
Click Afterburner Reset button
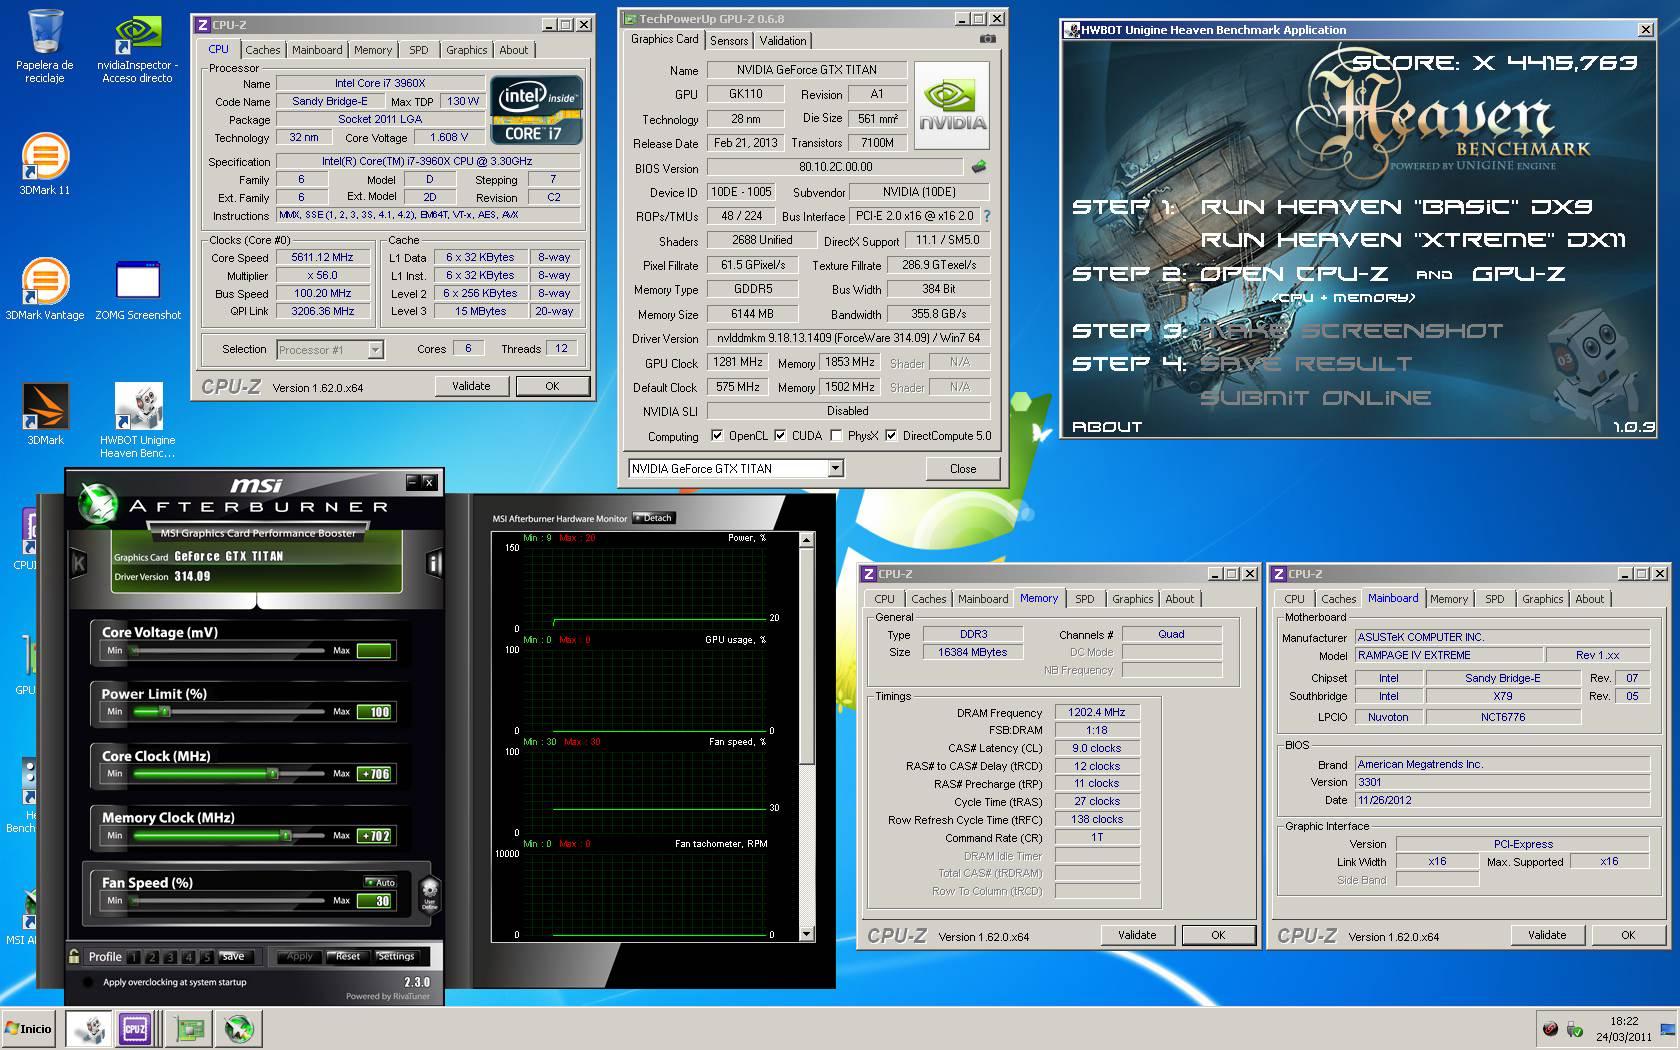coord(348,957)
